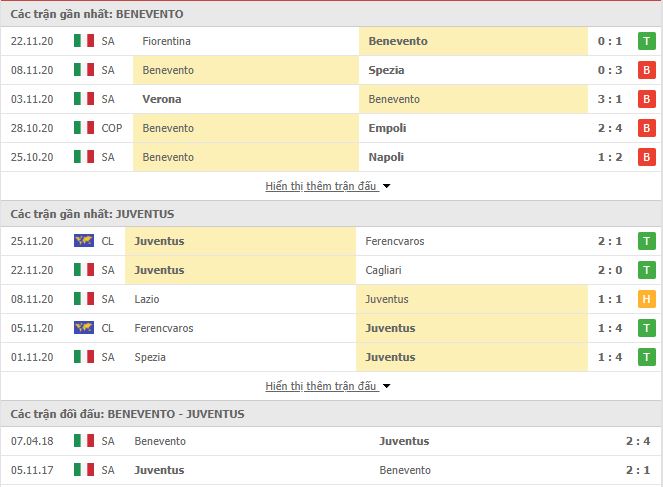Click red B badge for Spezia 0:3 match
This screenshot has height=487, width=663.
click(x=647, y=70)
